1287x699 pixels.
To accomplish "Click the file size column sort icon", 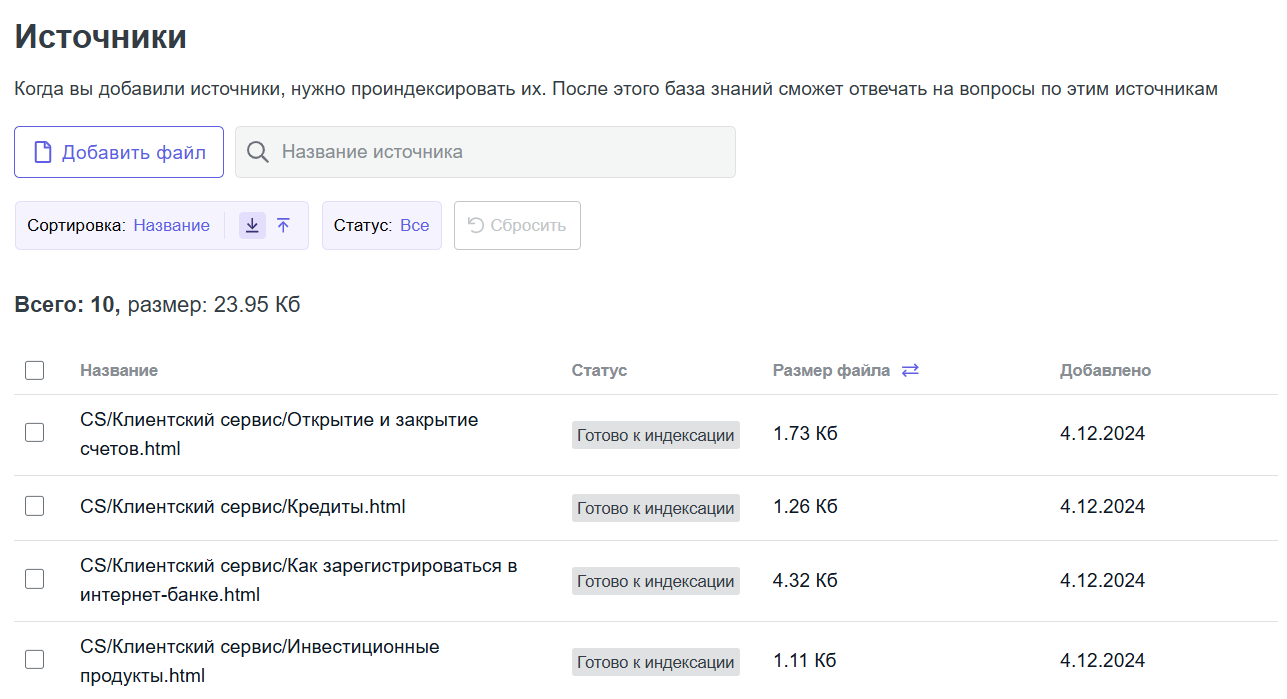I will tap(910, 370).
